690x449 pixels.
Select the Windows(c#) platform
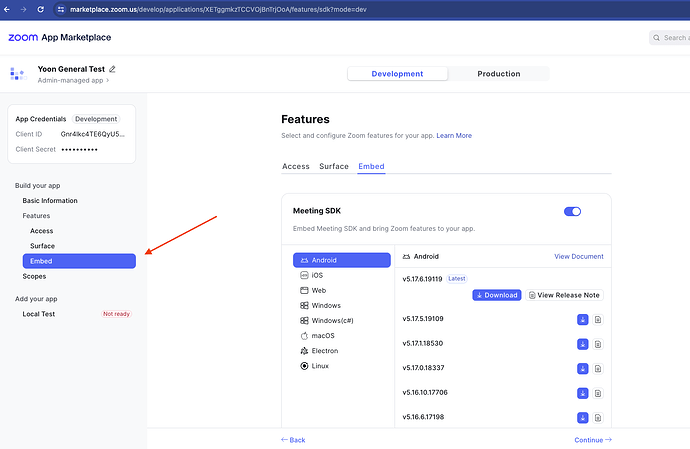tap(341, 320)
